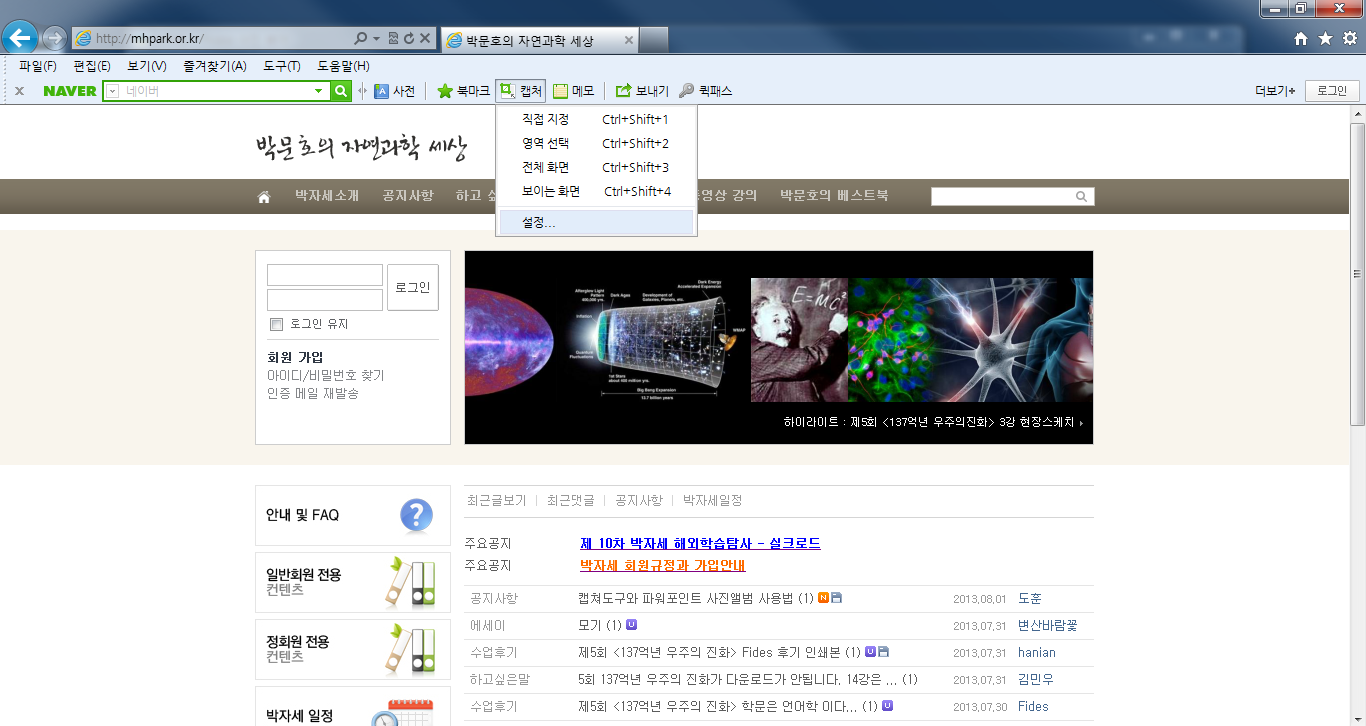Open Internet Explorer tools gear icon

click(1349, 39)
